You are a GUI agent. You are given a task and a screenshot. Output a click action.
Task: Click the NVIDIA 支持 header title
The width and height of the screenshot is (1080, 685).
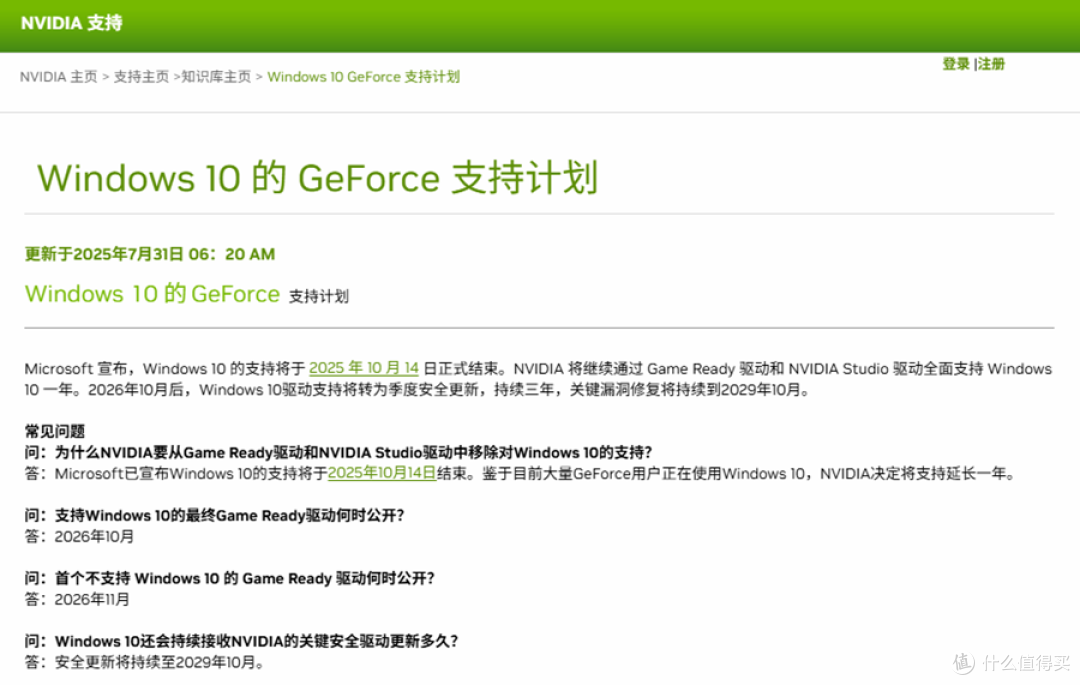tap(72, 23)
